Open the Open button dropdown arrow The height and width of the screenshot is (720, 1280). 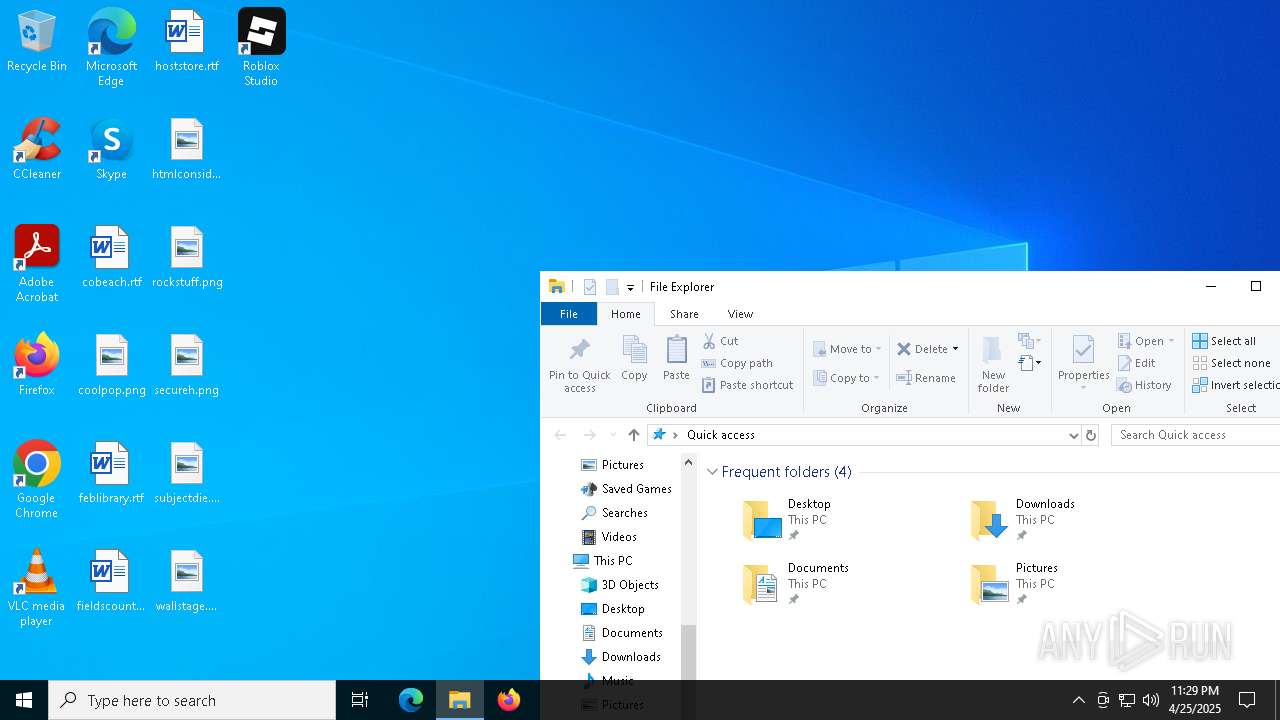click(x=1171, y=341)
